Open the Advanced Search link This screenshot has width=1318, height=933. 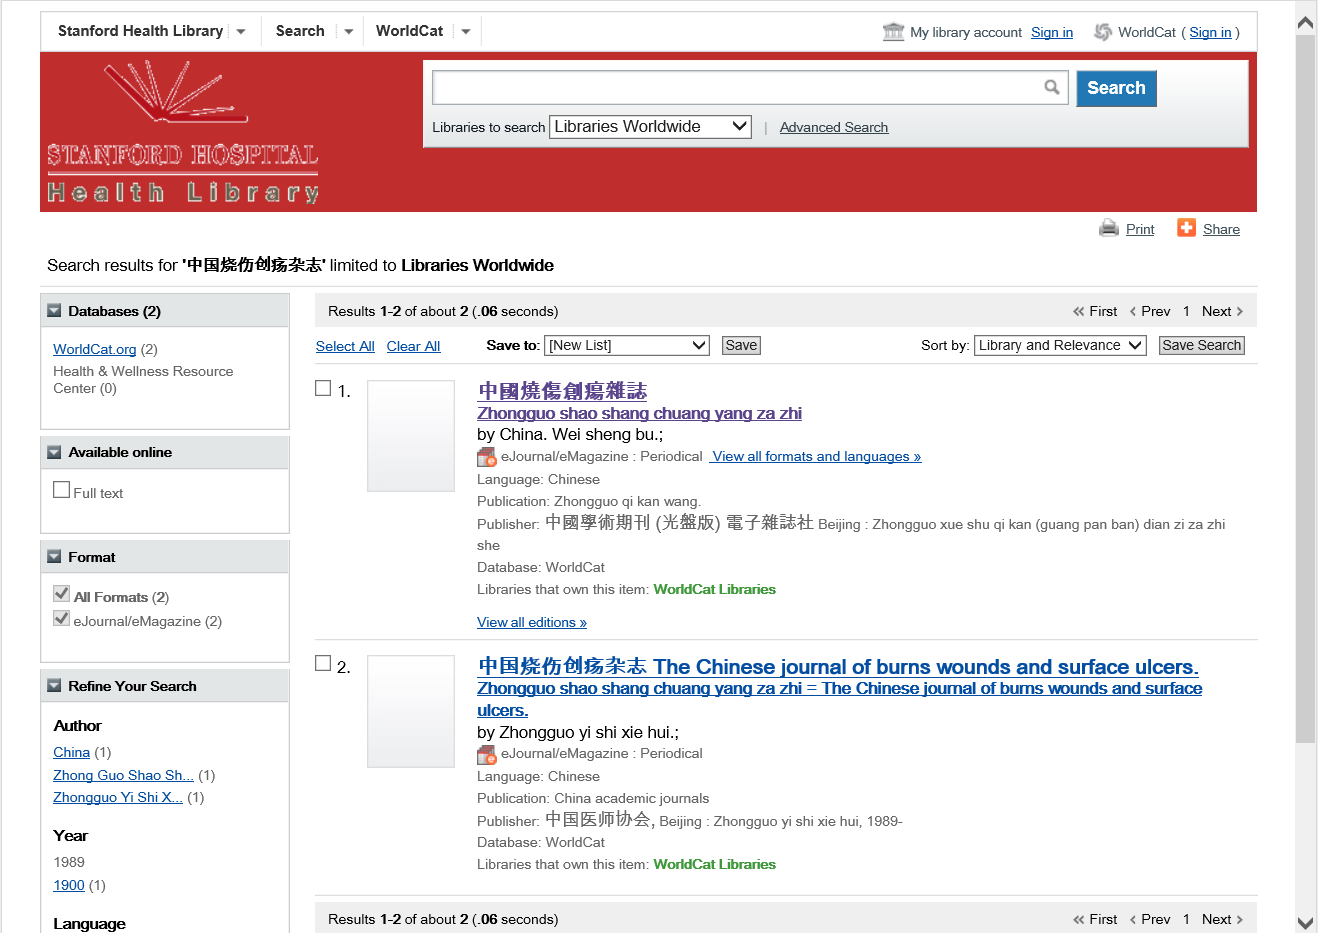coord(833,127)
